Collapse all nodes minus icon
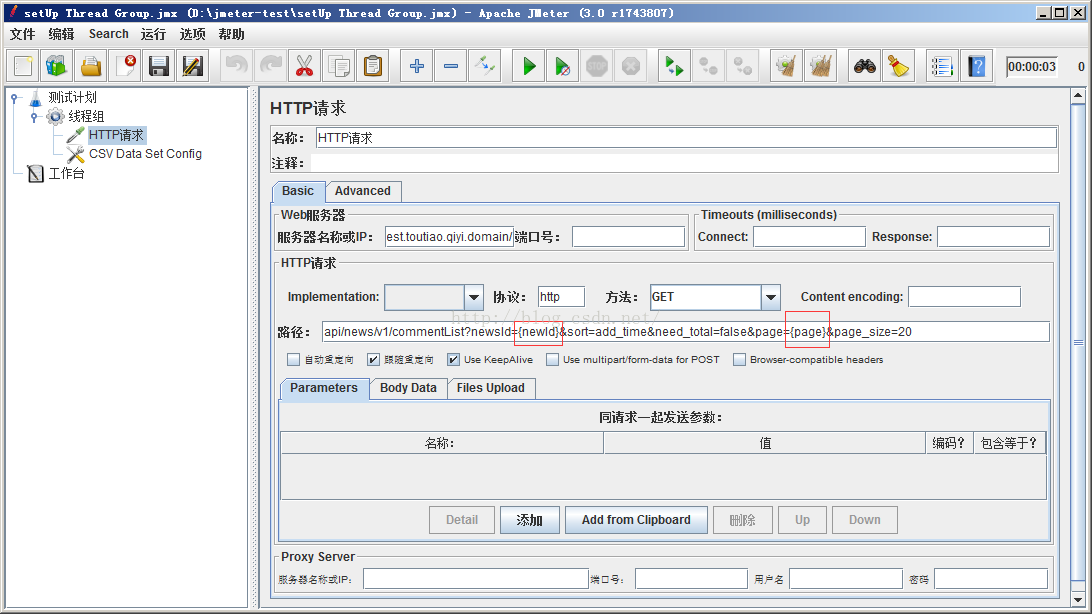 click(x=451, y=67)
